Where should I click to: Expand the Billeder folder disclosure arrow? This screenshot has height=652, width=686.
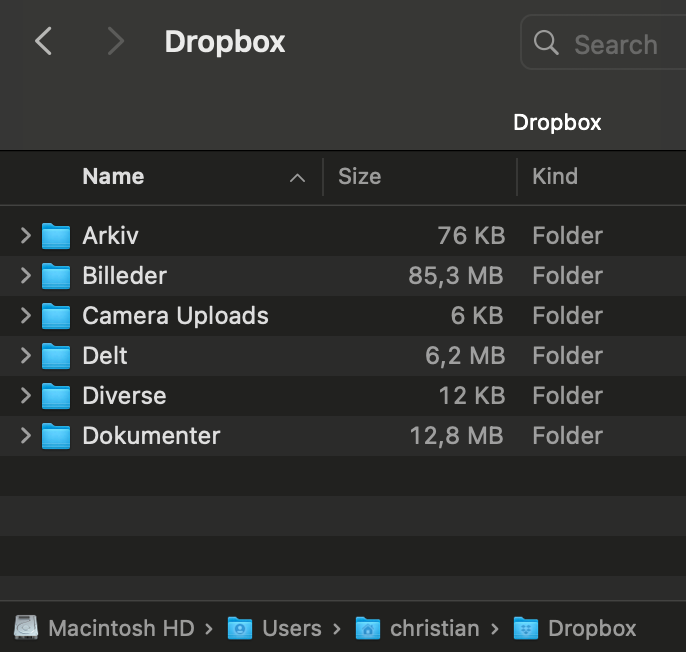26,276
